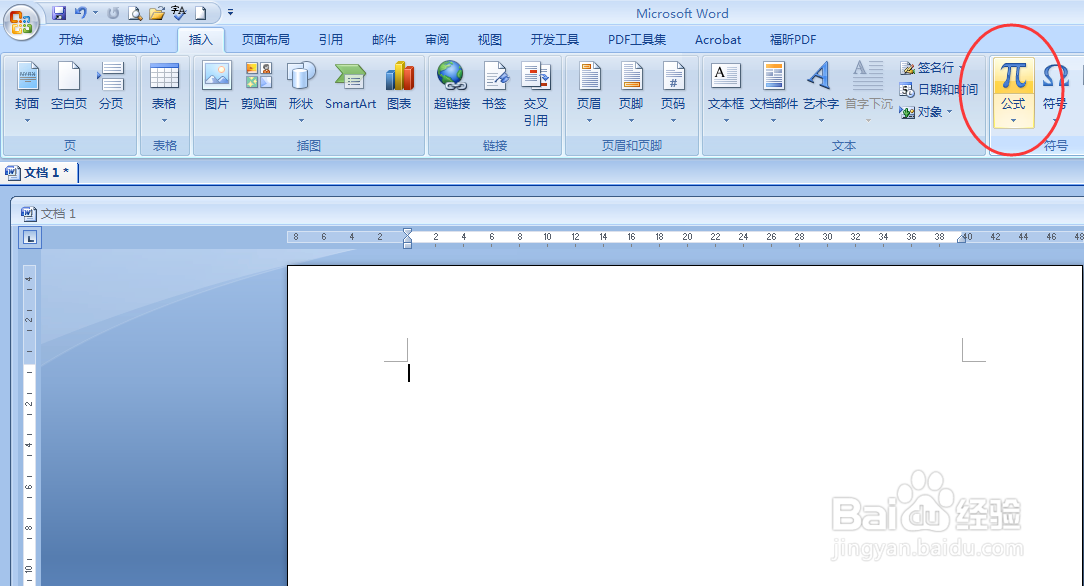Click the left indent marker on ruler

tap(407, 245)
